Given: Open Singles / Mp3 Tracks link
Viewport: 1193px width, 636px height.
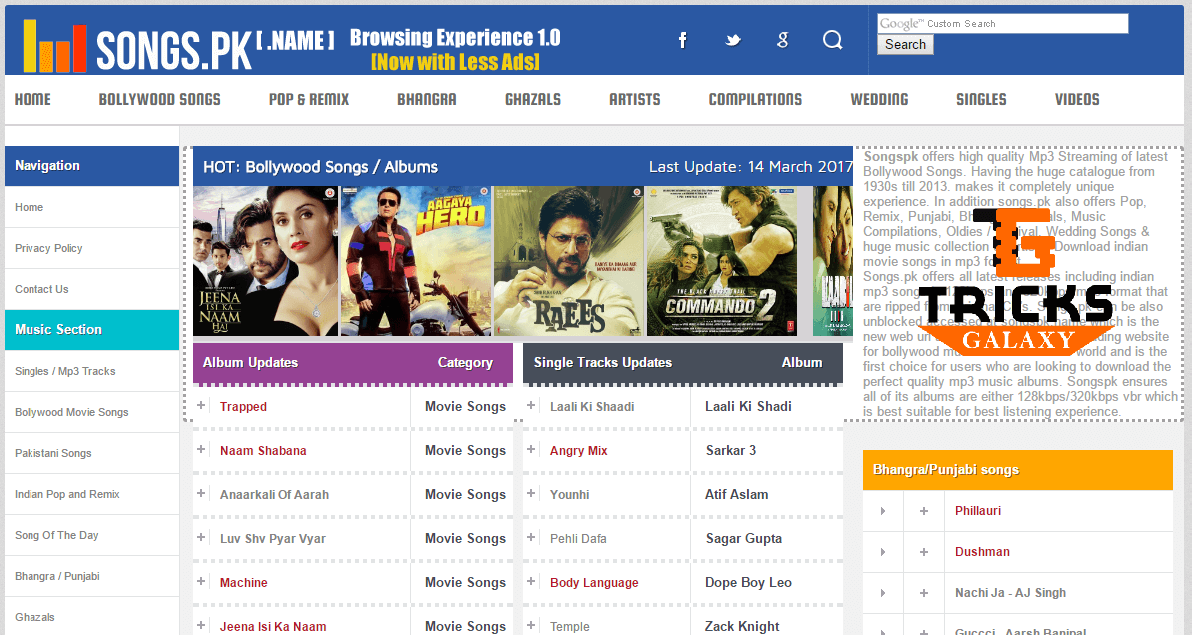Looking at the screenshot, I should [65, 371].
